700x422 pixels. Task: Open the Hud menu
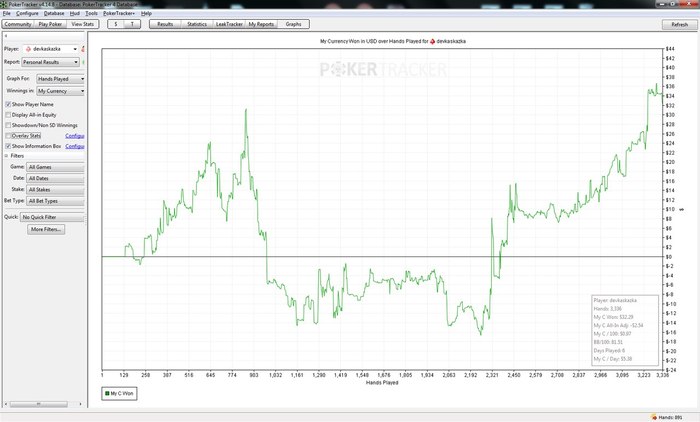click(x=75, y=13)
